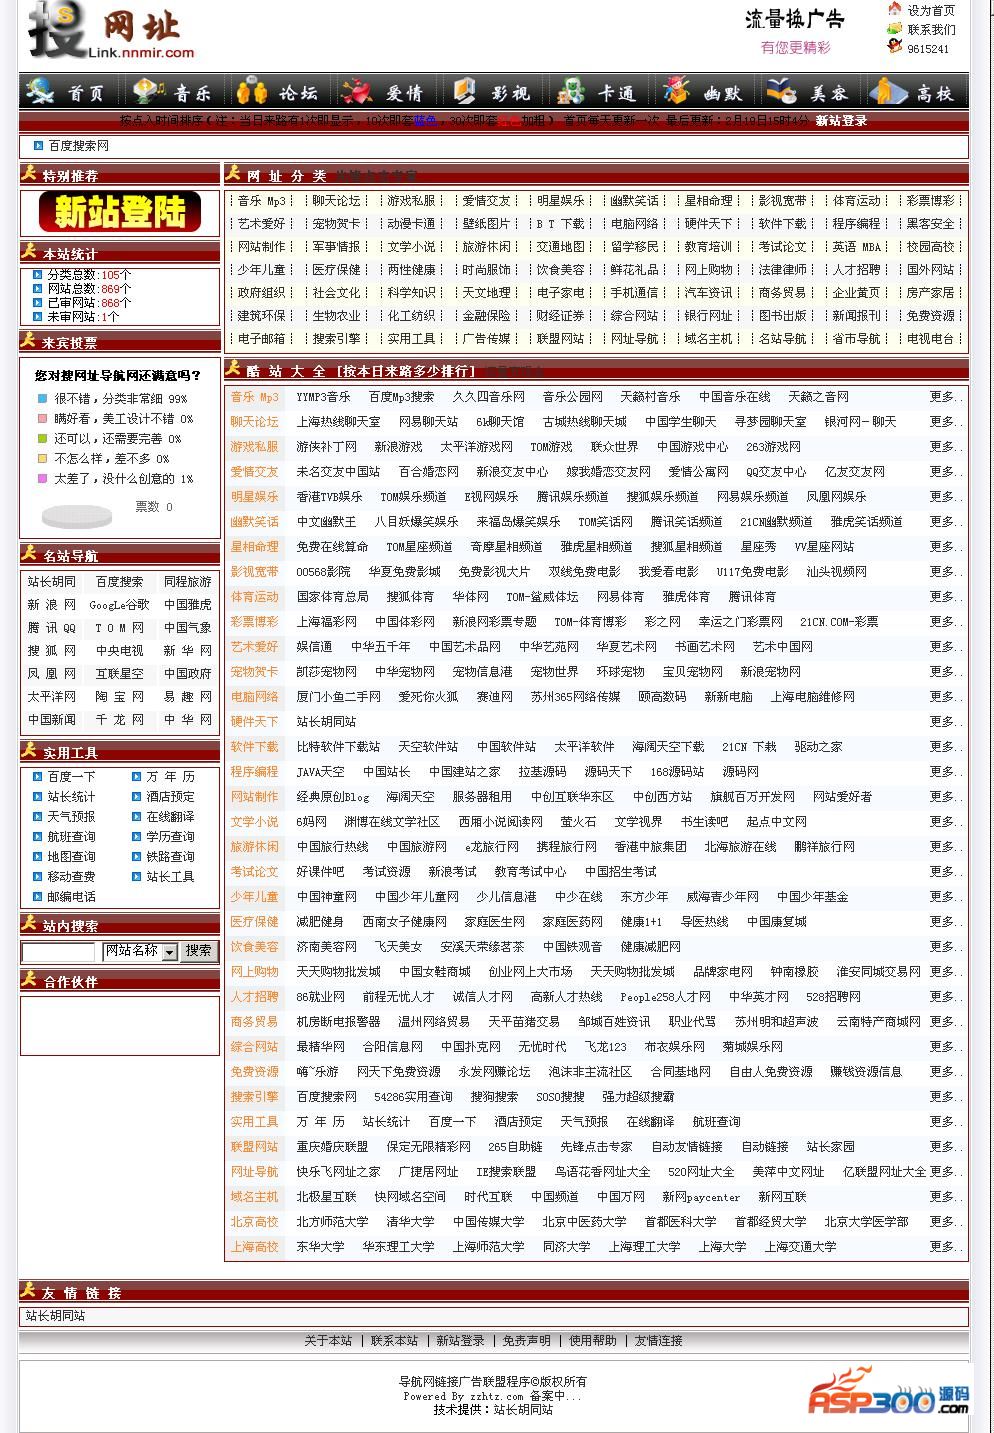The width and height of the screenshot is (994, 1433).
Task: Select 聊天论坛 in the category grid
Action: pyautogui.click(x=336, y=201)
